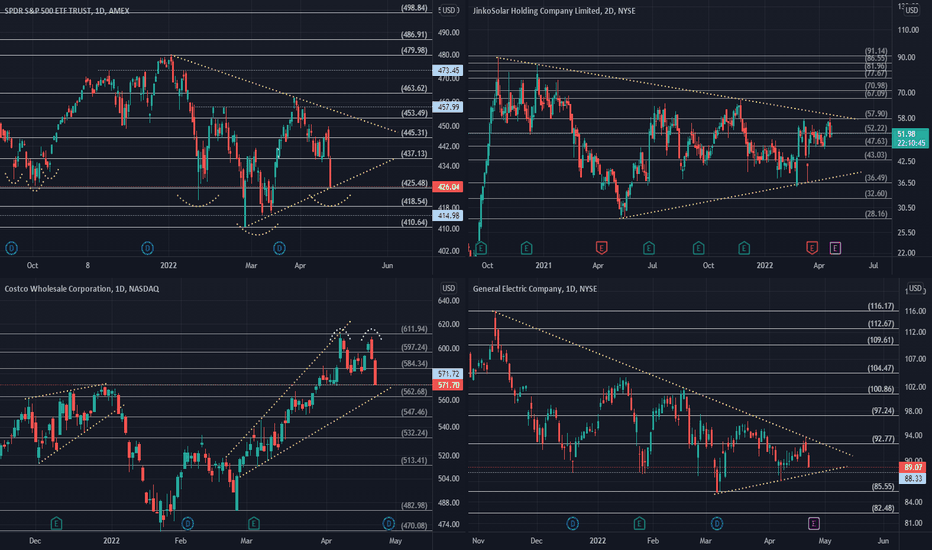The image size is (932, 550).
Task: Click JinkoSolar green earnings marker just before 2022
Action: (x=744, y=248)
